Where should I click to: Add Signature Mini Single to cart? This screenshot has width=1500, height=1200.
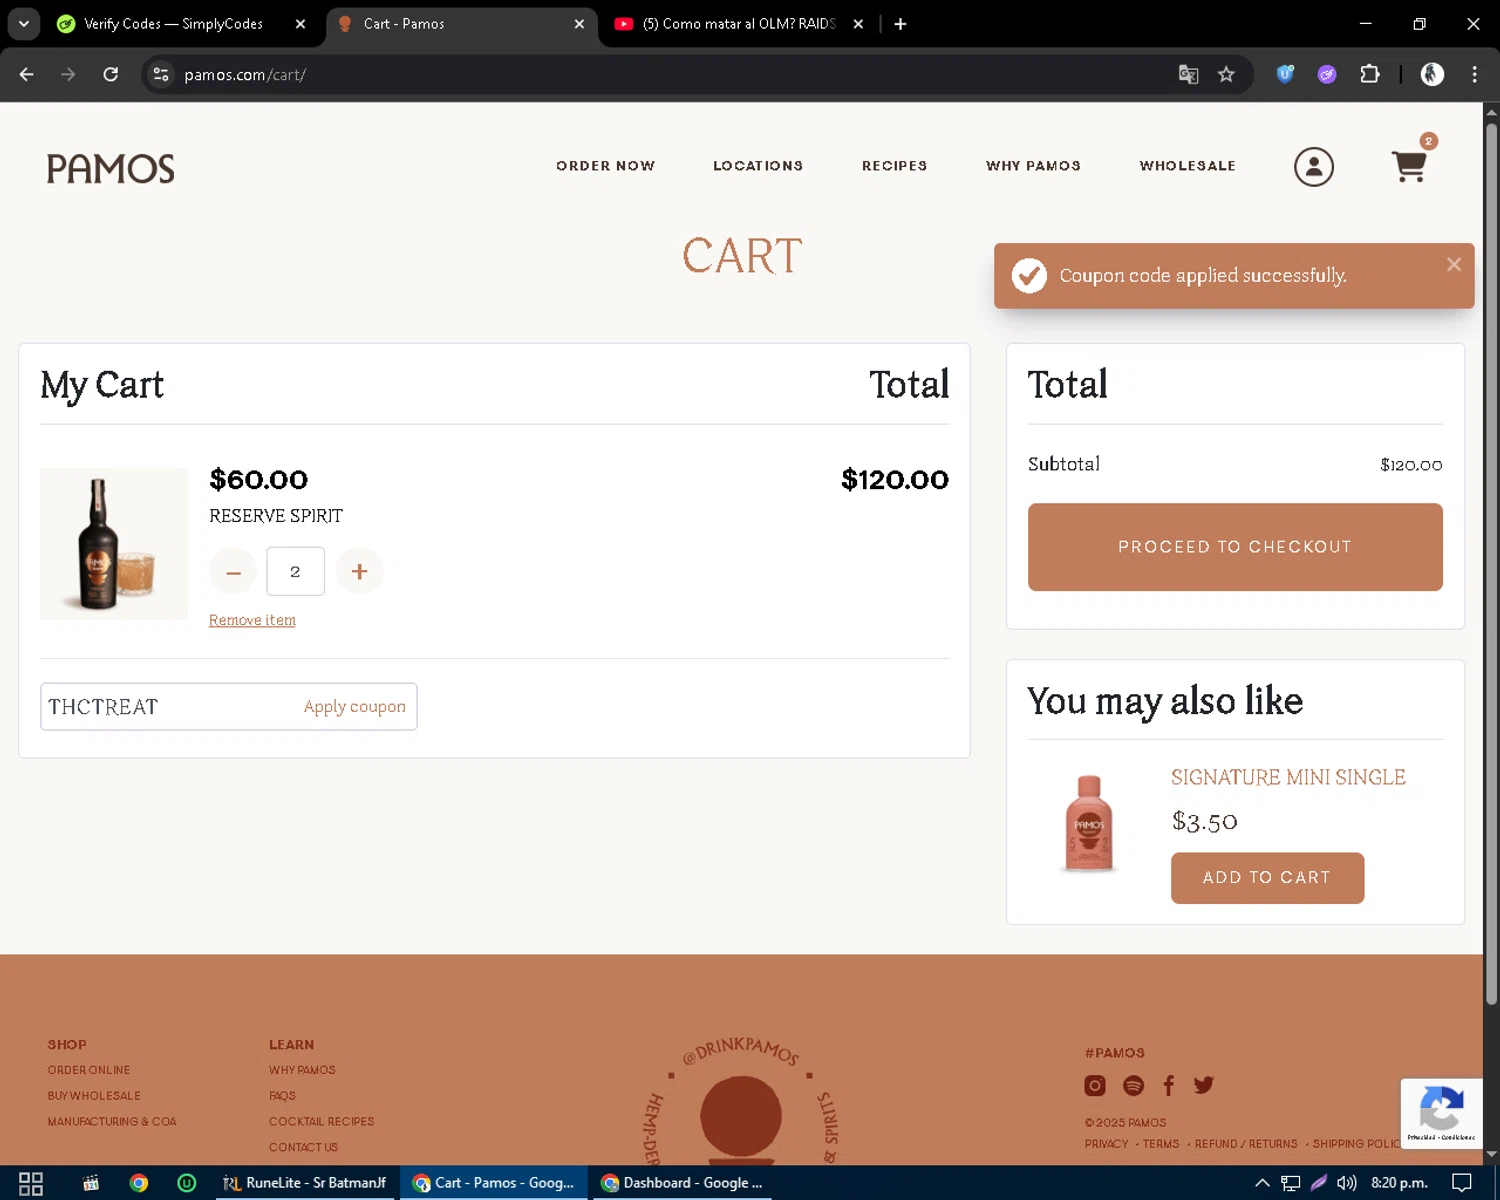click(1267, 878)
